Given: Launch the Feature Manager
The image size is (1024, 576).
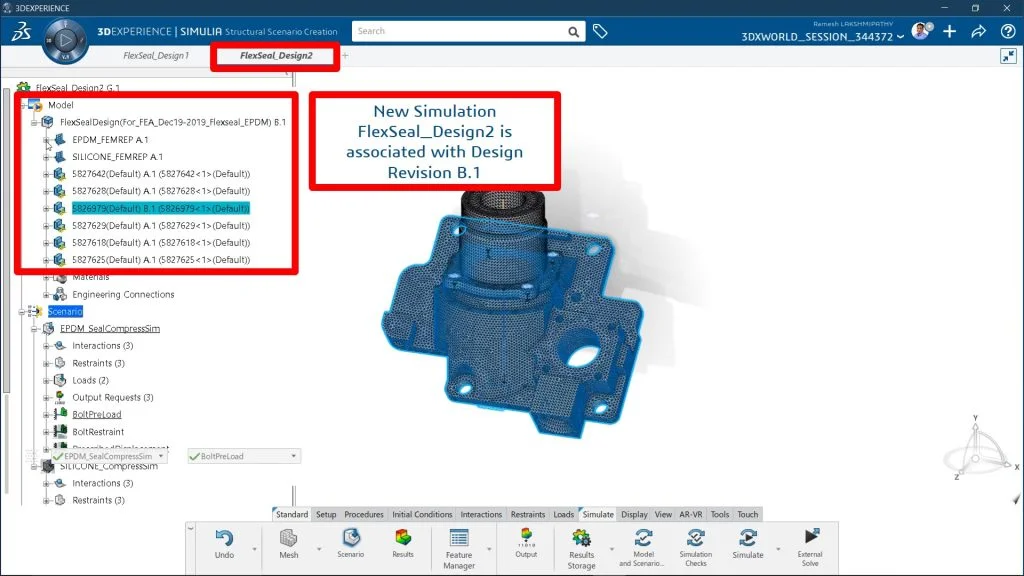Looking at the screenshot, I should point(459,538).
